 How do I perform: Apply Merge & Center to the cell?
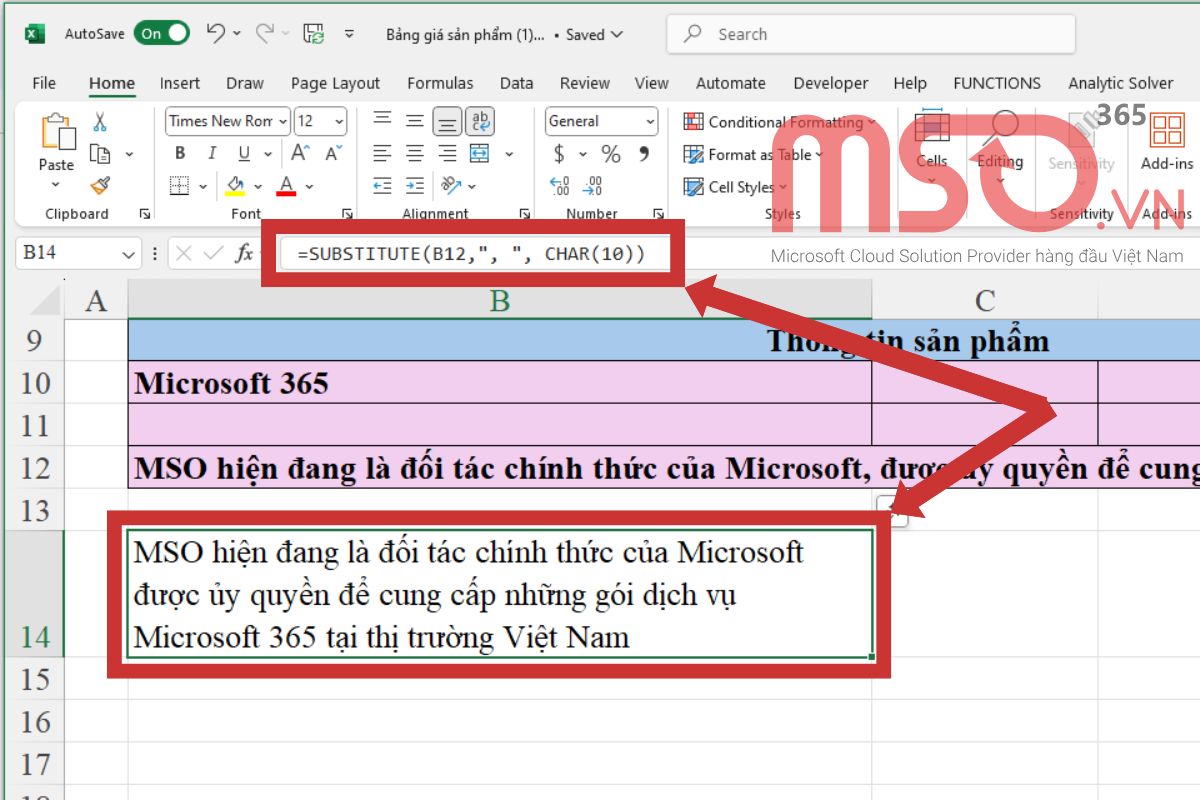click(x=480, y=153)
